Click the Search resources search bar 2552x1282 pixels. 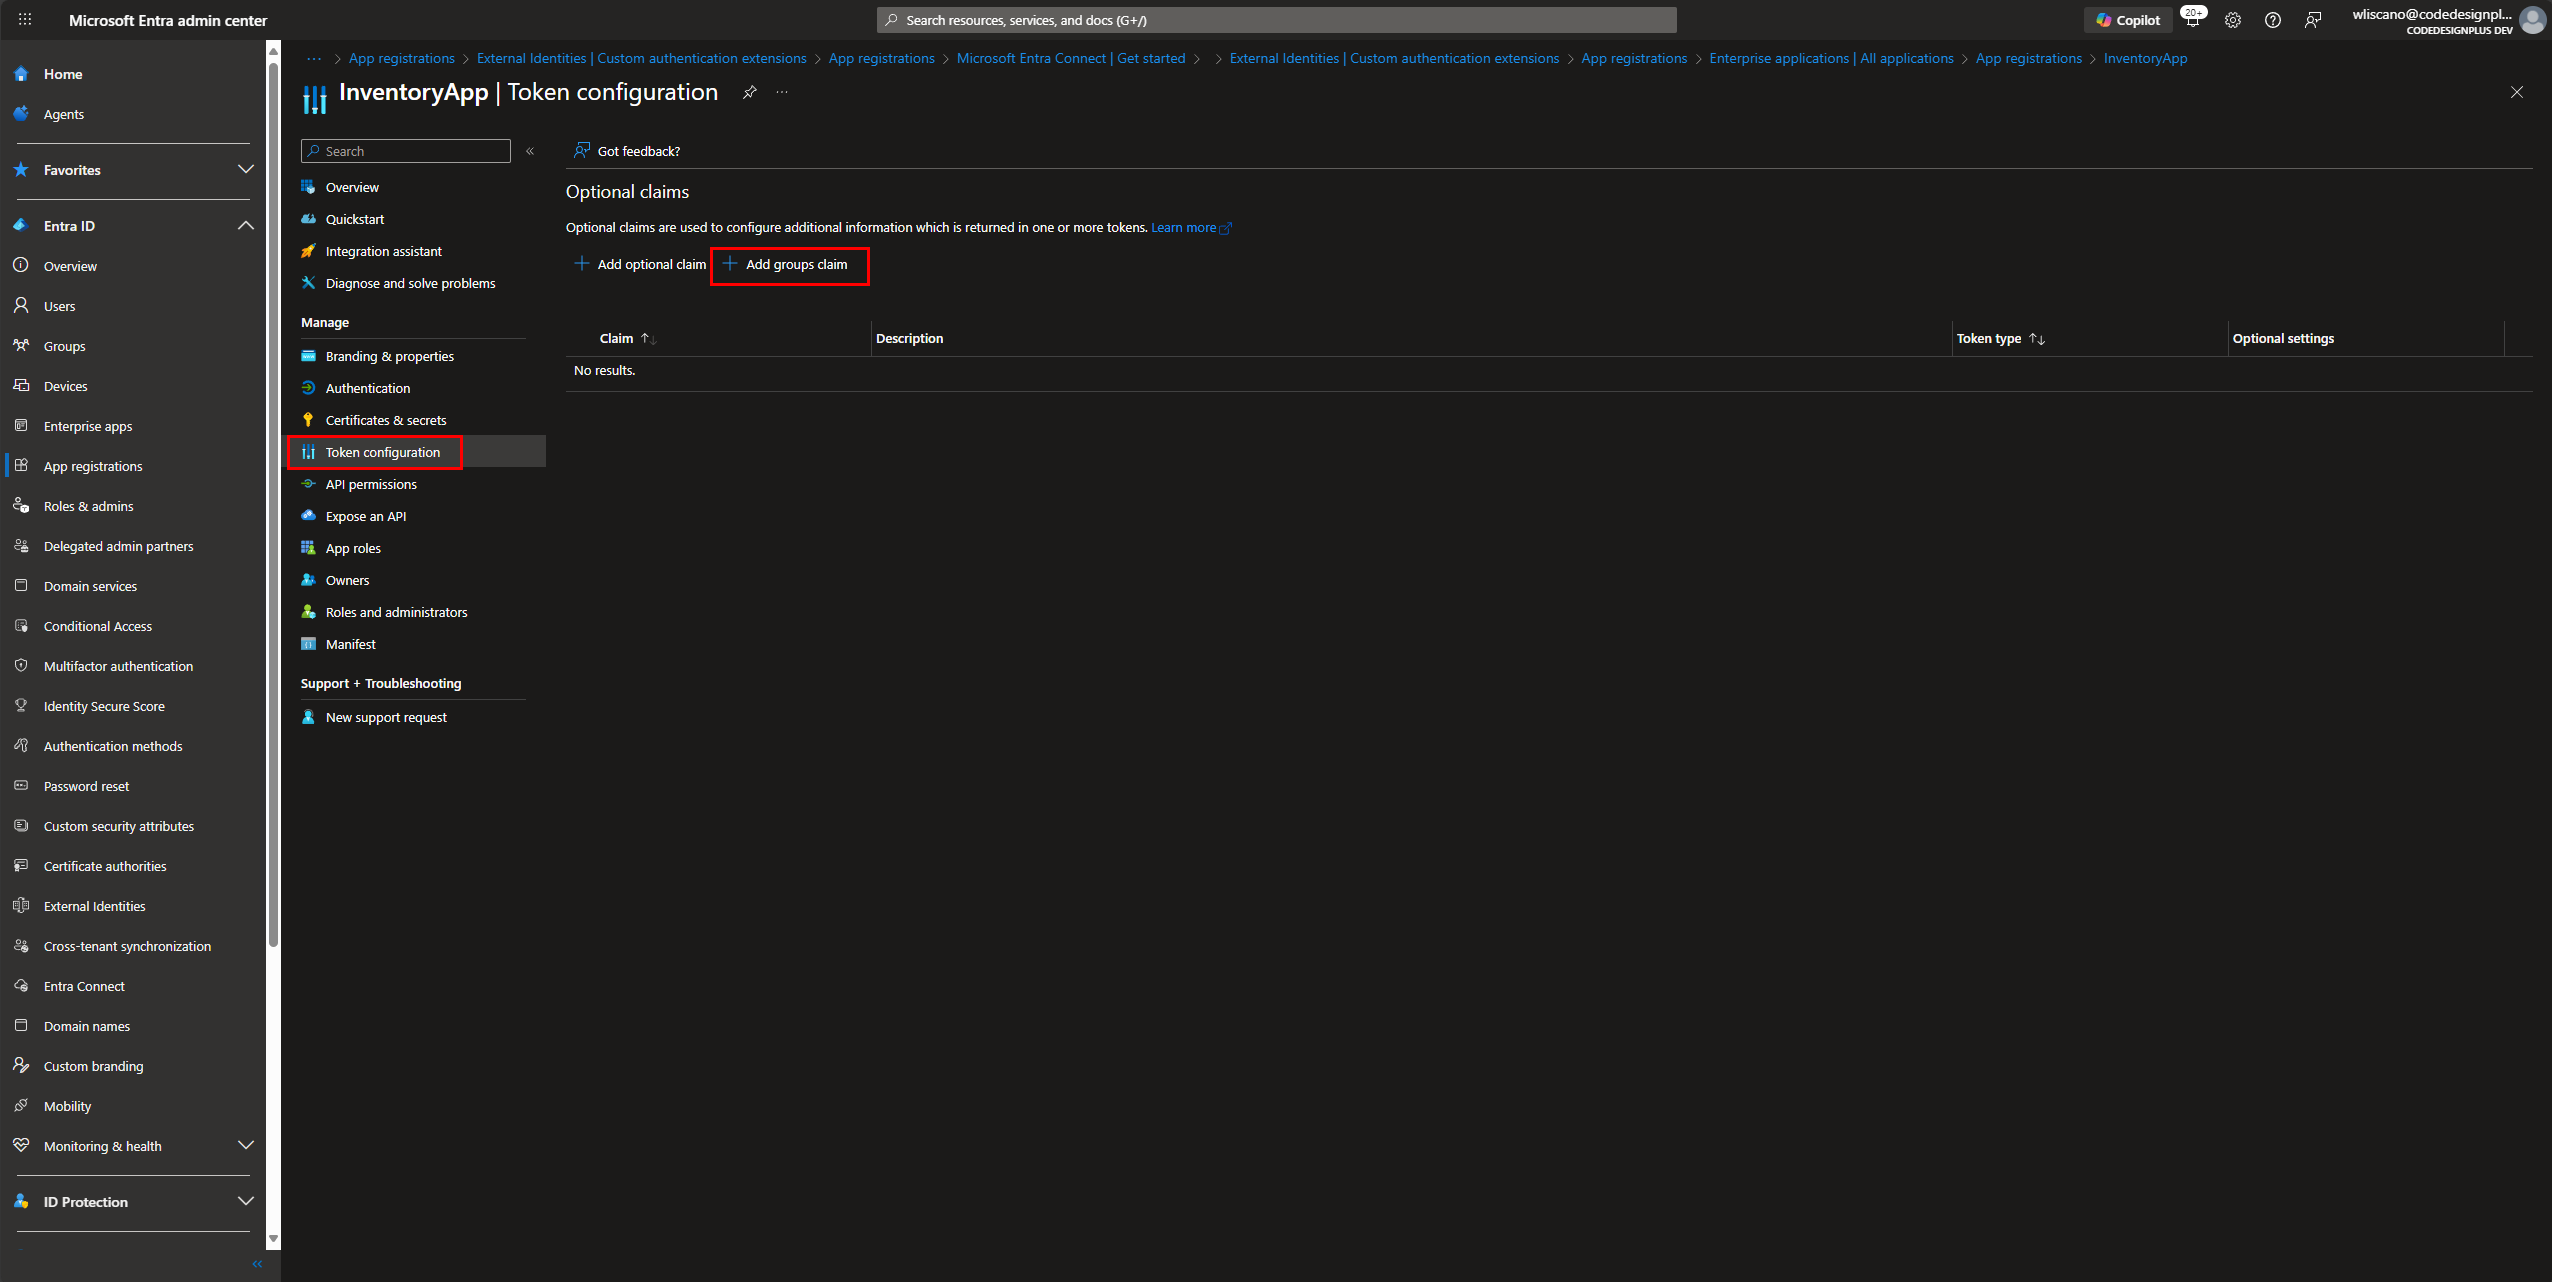pyautogui.click(x=1276, y=20)
